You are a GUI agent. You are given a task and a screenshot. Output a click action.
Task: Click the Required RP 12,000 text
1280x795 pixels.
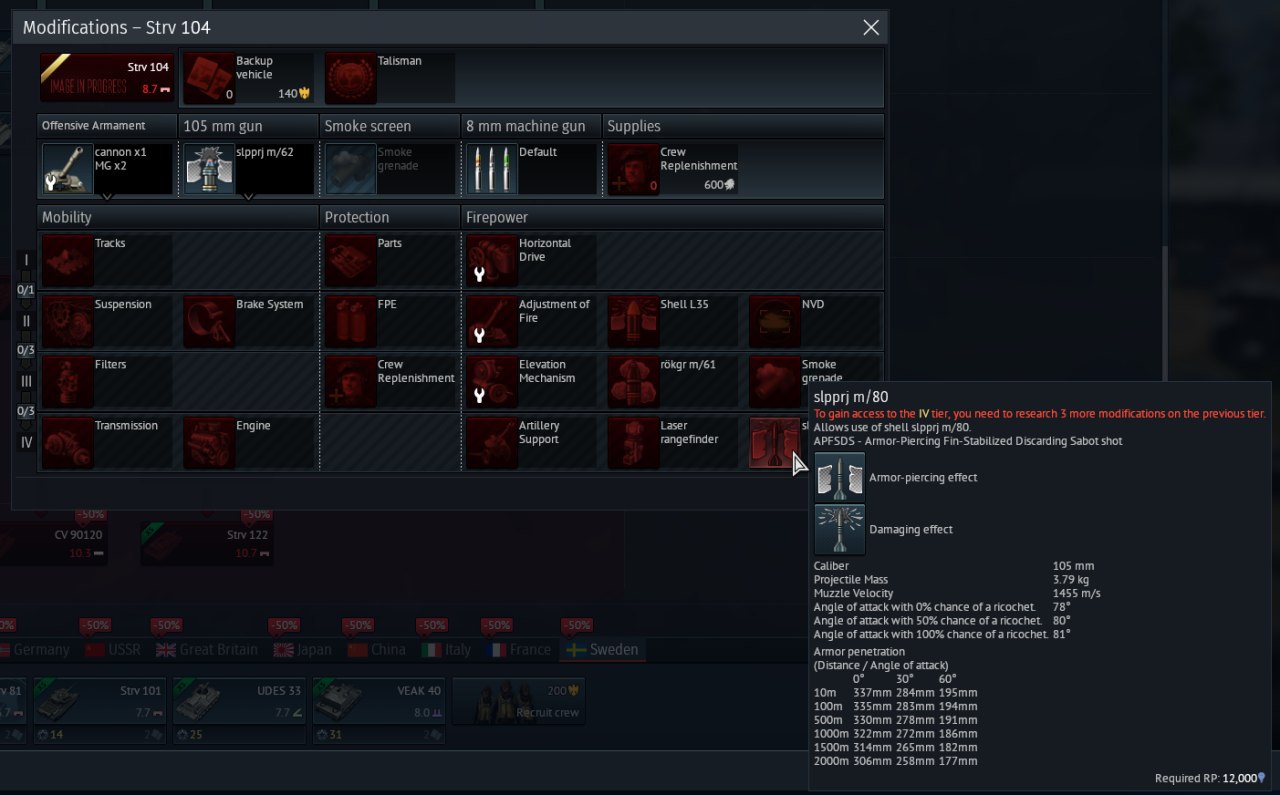(1210, 778)
